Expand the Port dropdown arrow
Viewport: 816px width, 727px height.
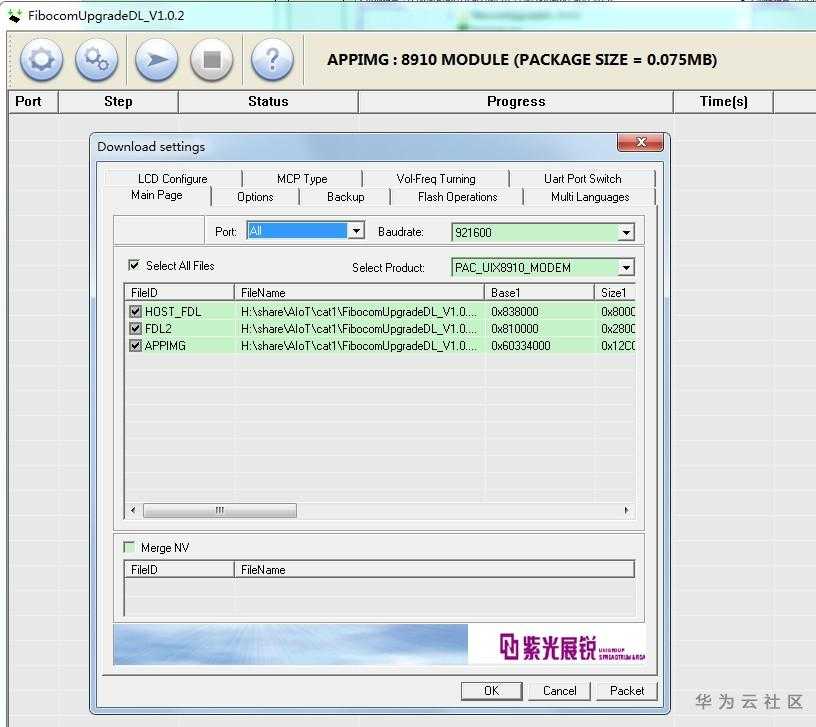click(x=356, y=231)
